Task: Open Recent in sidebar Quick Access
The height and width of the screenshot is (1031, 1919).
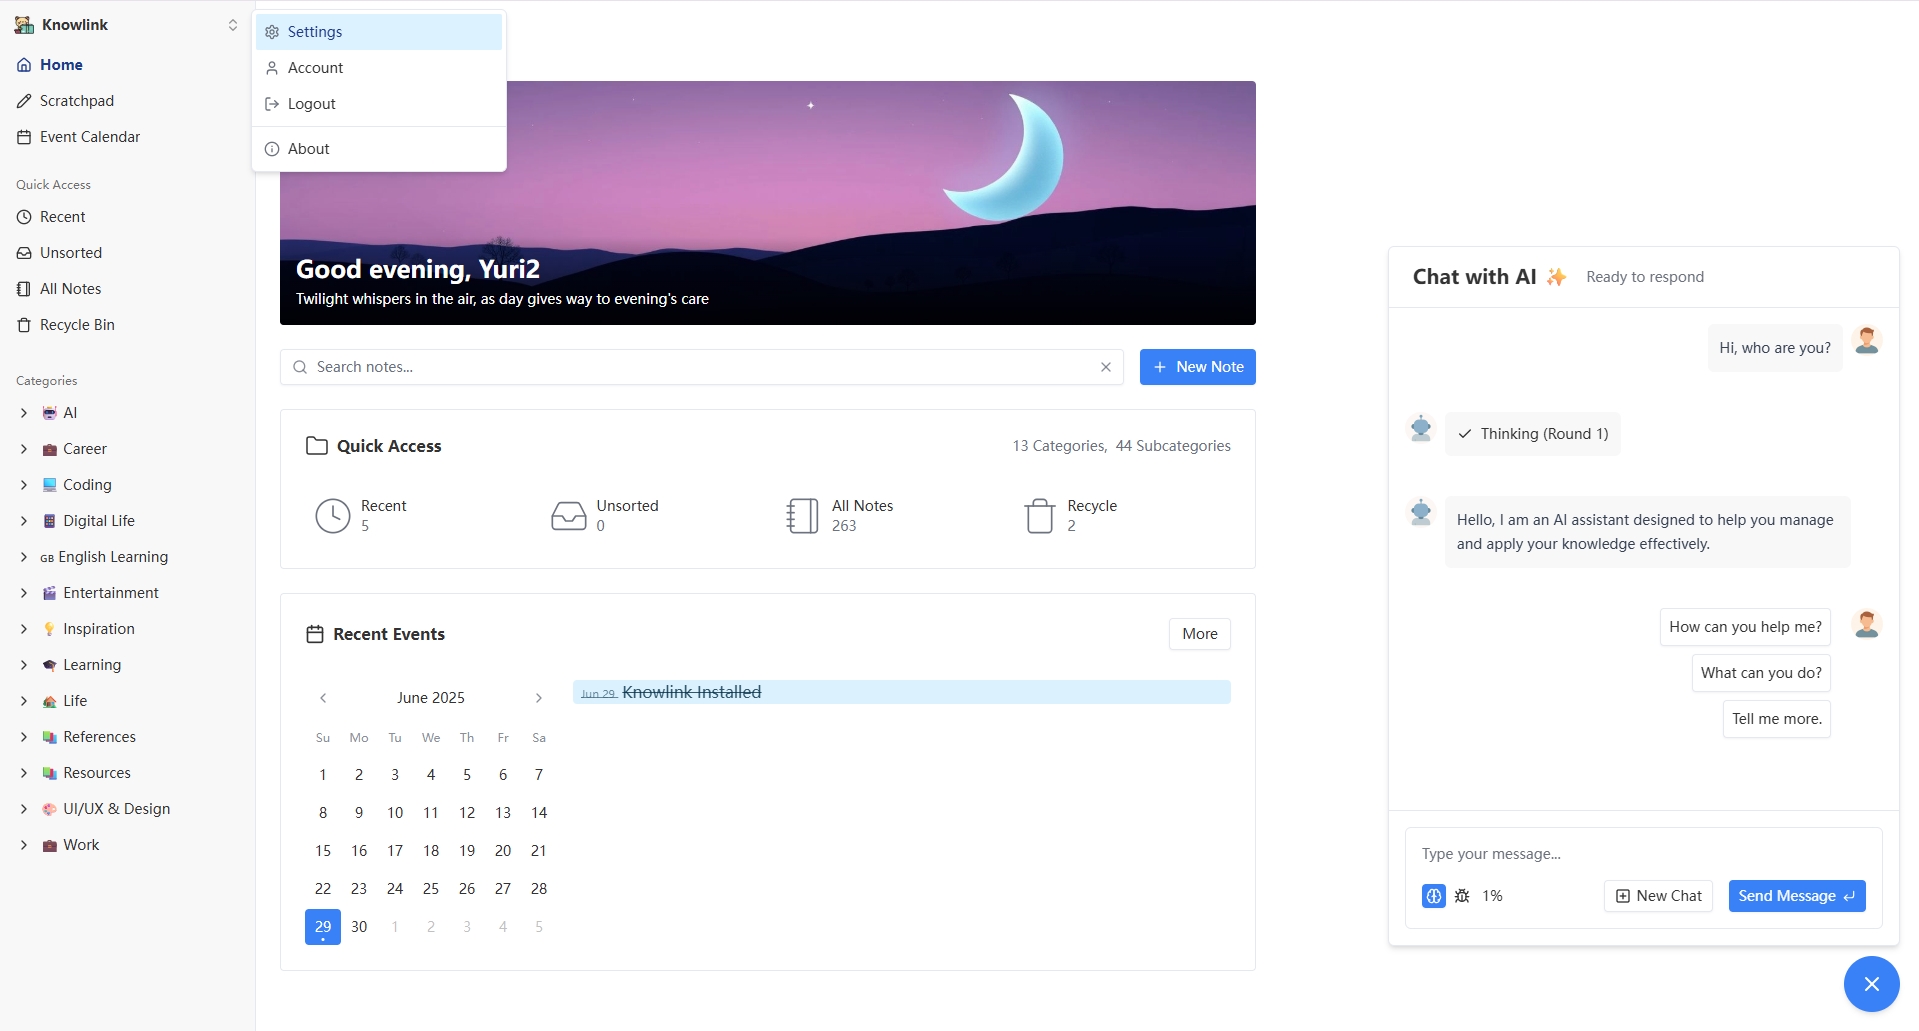Action: [128, 217]
